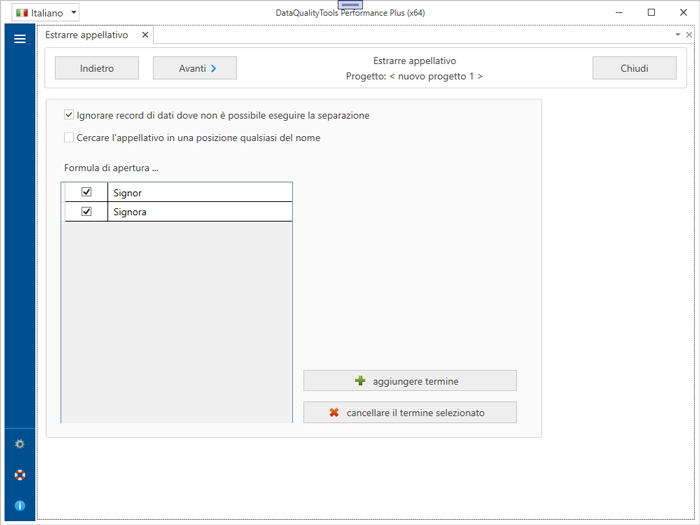Viewport: 700px width, 525px height.
Task: Enable Cercare l'appellativo in una posizione qualsiasi
Action: click(69, 138)
